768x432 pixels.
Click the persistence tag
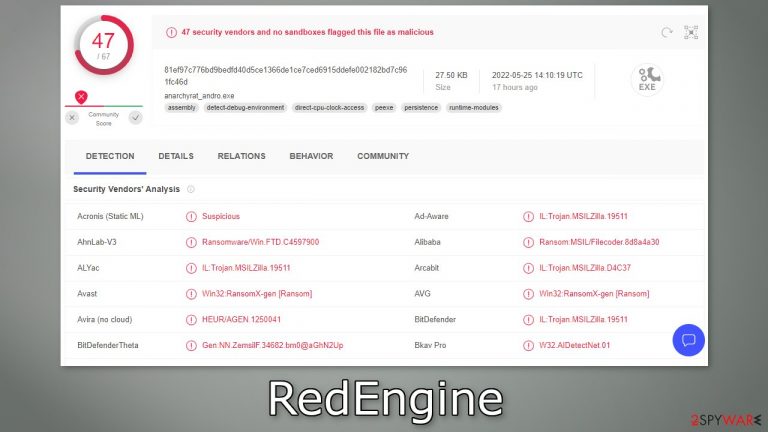[x=421, y=108]
